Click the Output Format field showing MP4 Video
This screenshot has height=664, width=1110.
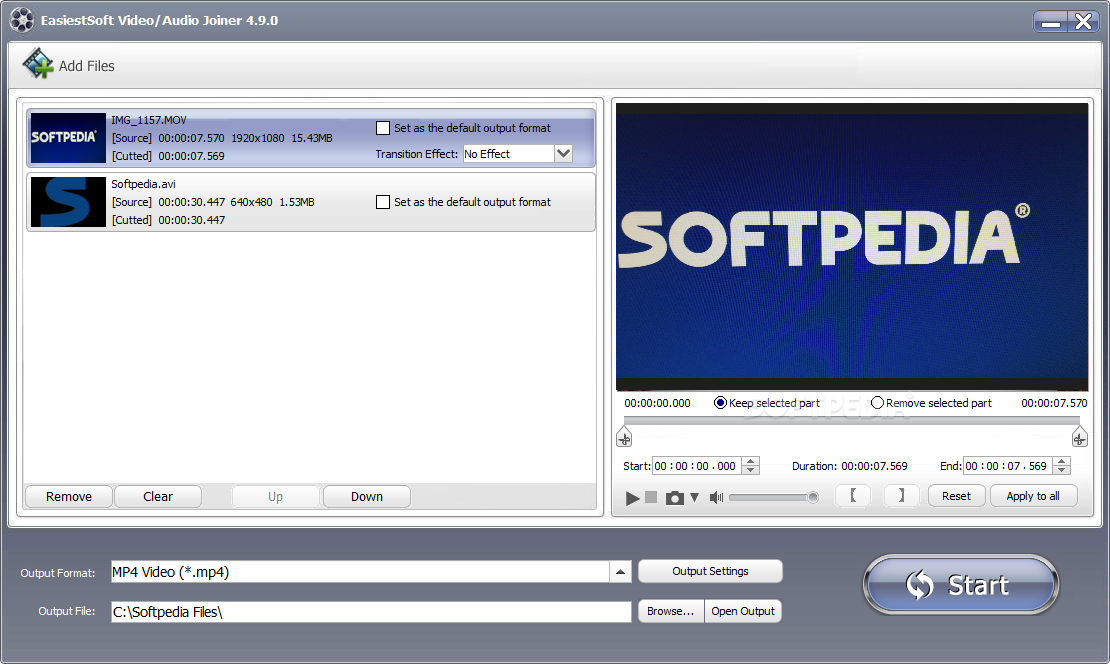pos(360,572)
